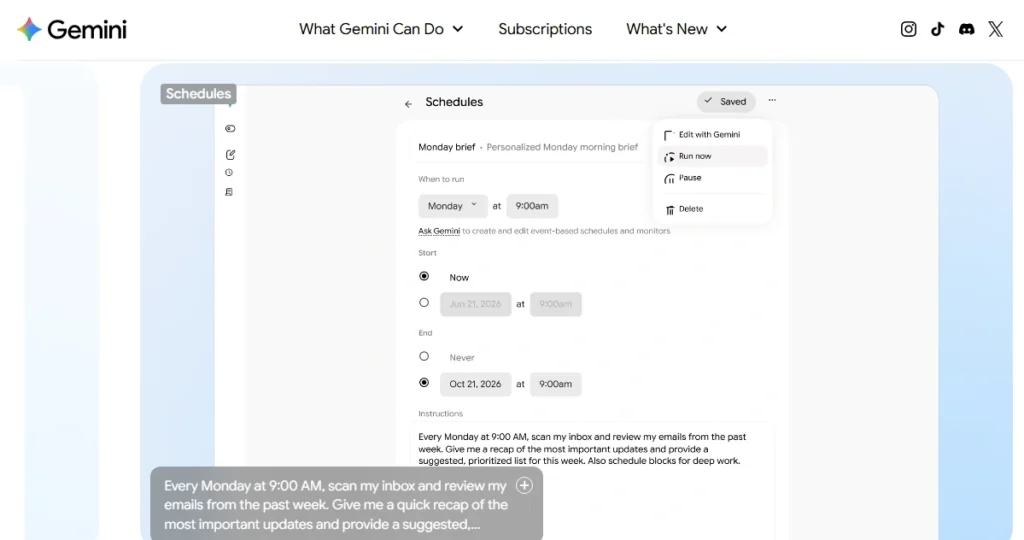This screenshot has width=1024, height=540.
Task: Open the disabled start time 9:00am picker
Action: 555,304
